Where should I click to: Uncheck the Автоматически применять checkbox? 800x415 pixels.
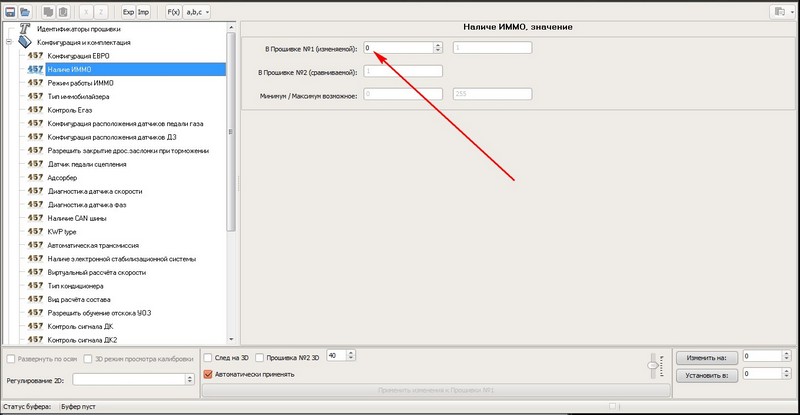[208, 374]
